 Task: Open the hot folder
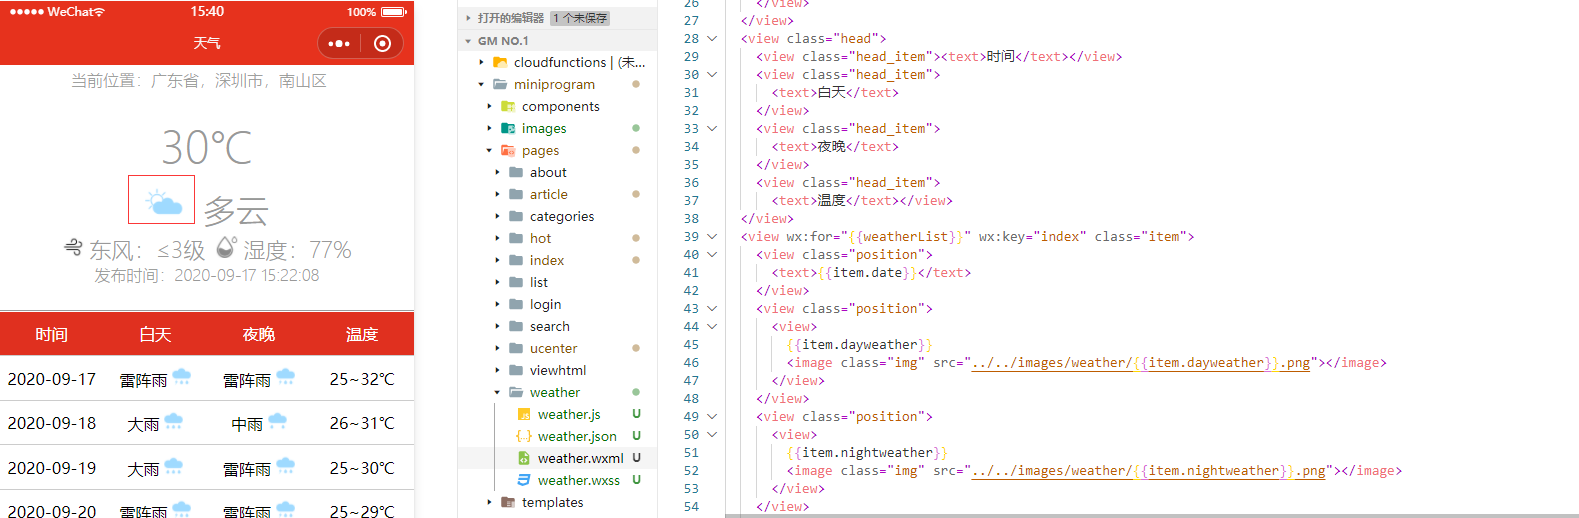pos(540,238)
